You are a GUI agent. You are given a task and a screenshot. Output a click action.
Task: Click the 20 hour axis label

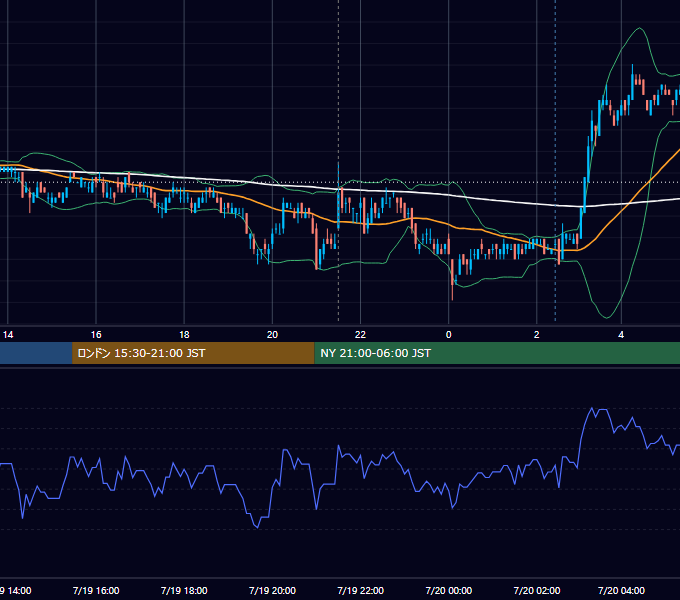click(272, 335)
